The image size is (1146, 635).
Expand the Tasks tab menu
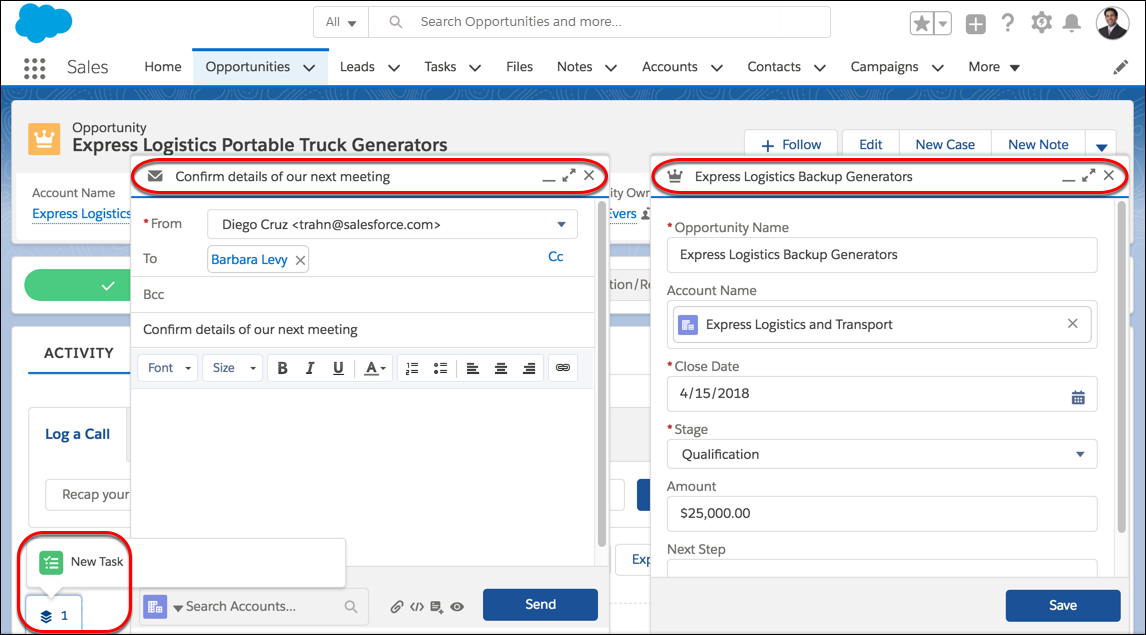pyautogui.click(x=475, y=68)
